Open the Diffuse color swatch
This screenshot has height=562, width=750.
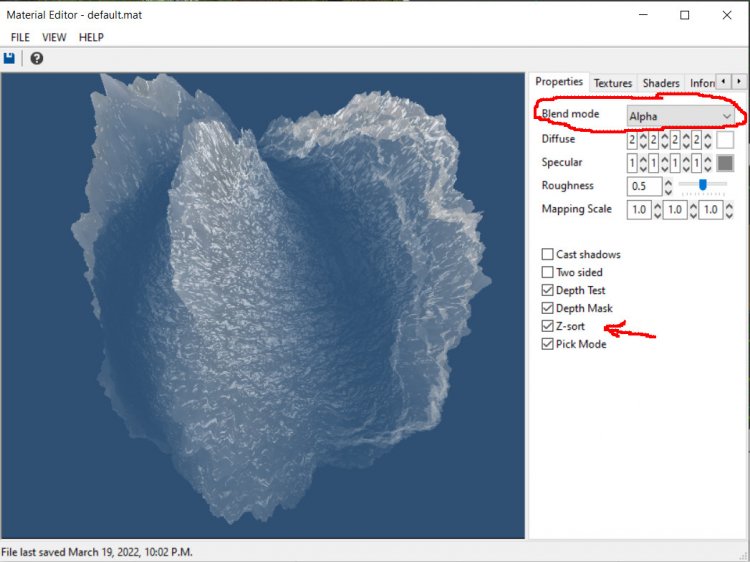pyautogui.click(x=726, y=140)
